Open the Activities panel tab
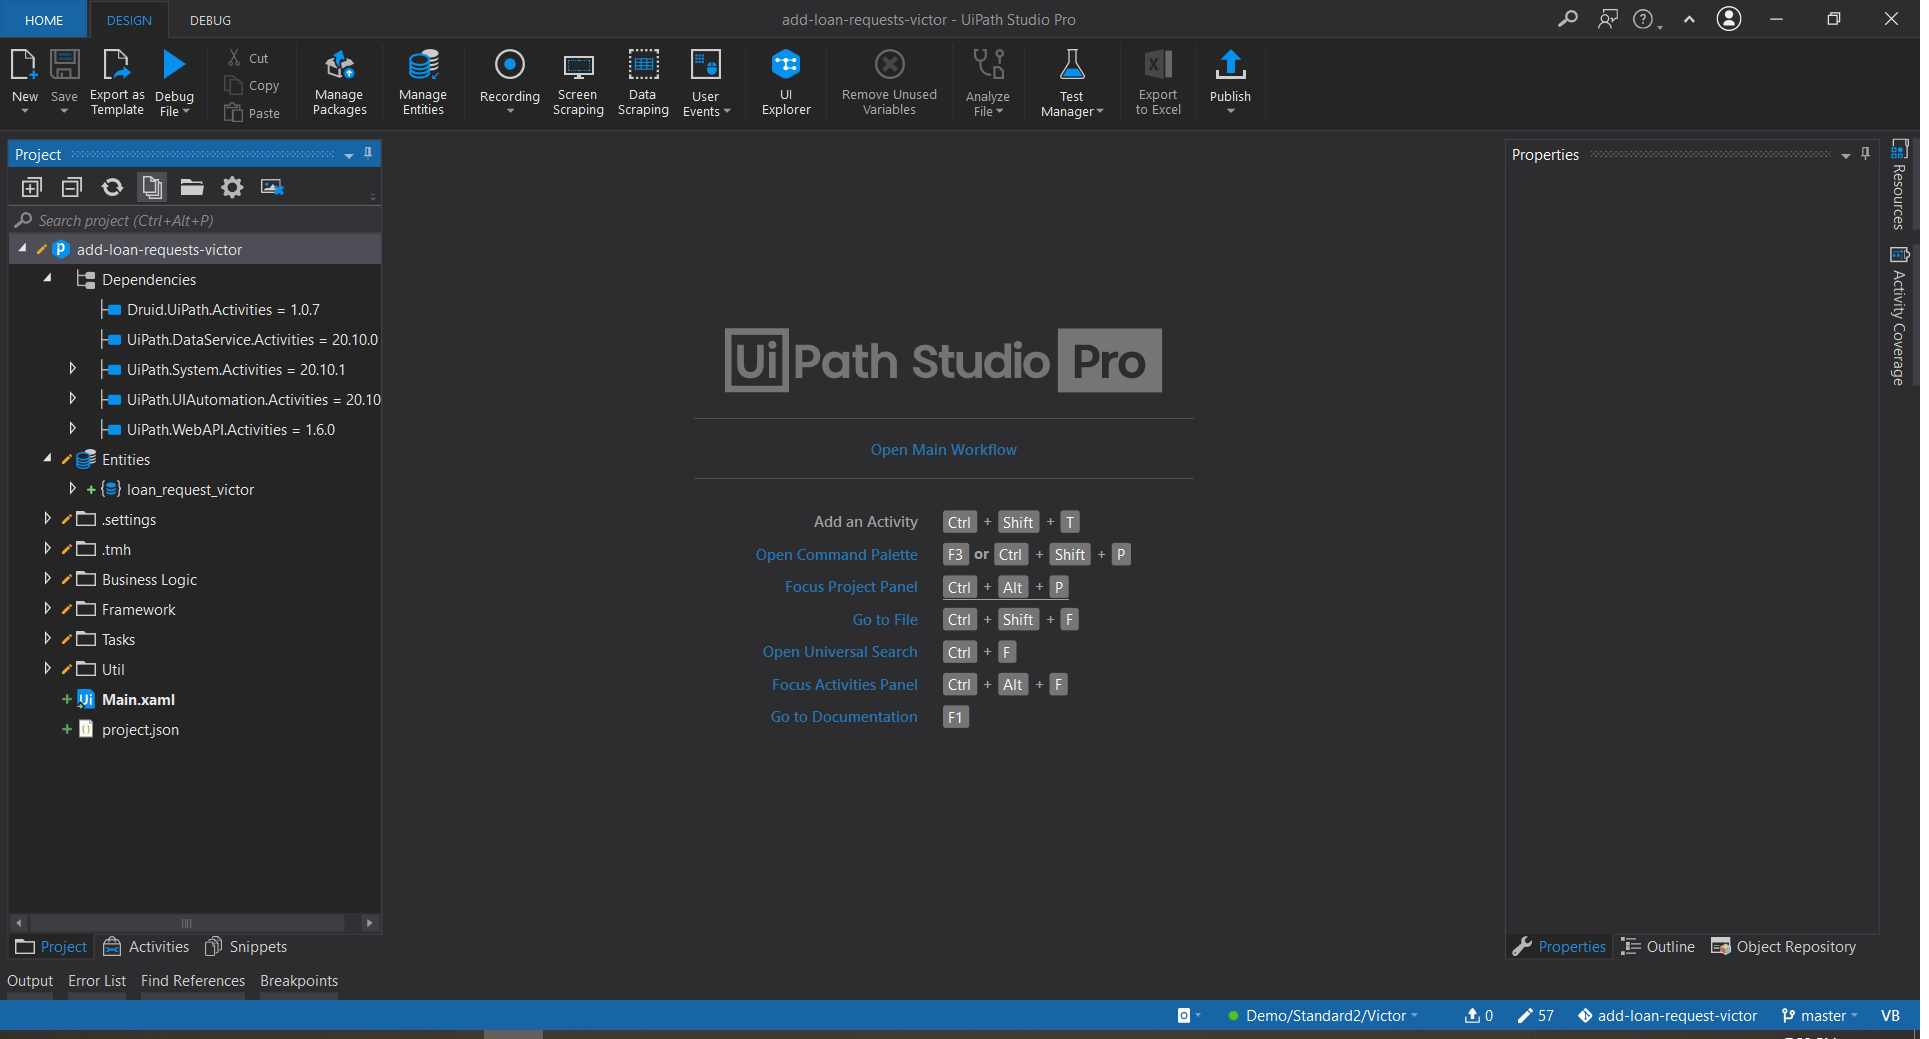This screenshot has height=1039, width=1929. pos(147,947)
